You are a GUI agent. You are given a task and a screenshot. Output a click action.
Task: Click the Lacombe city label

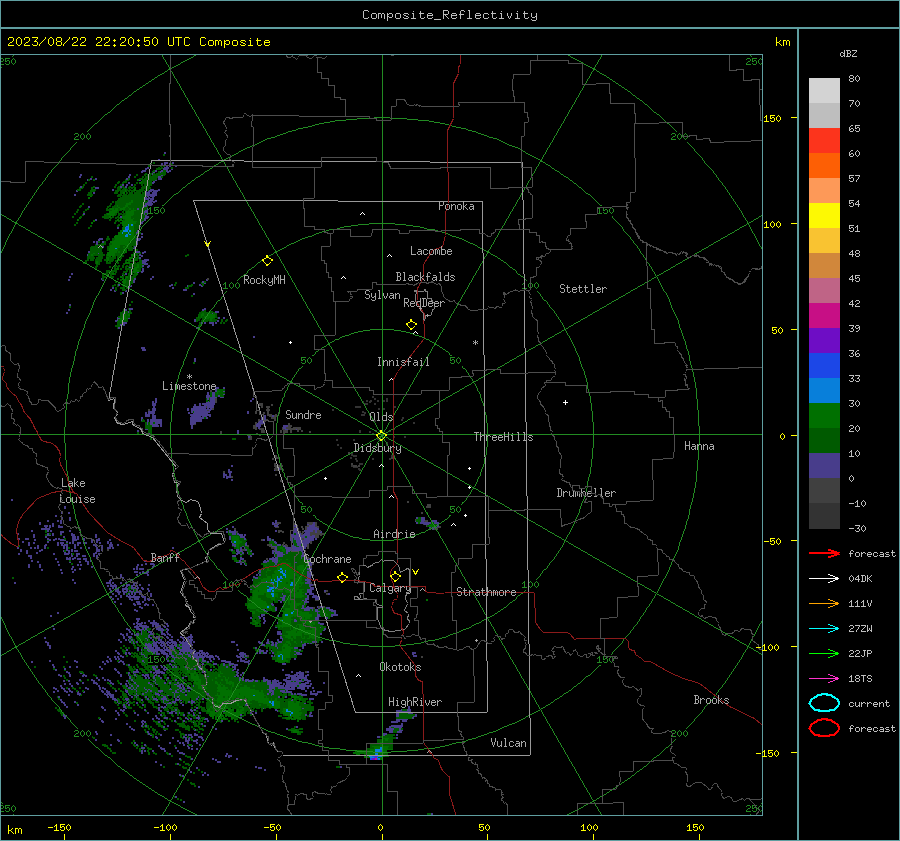431,251
